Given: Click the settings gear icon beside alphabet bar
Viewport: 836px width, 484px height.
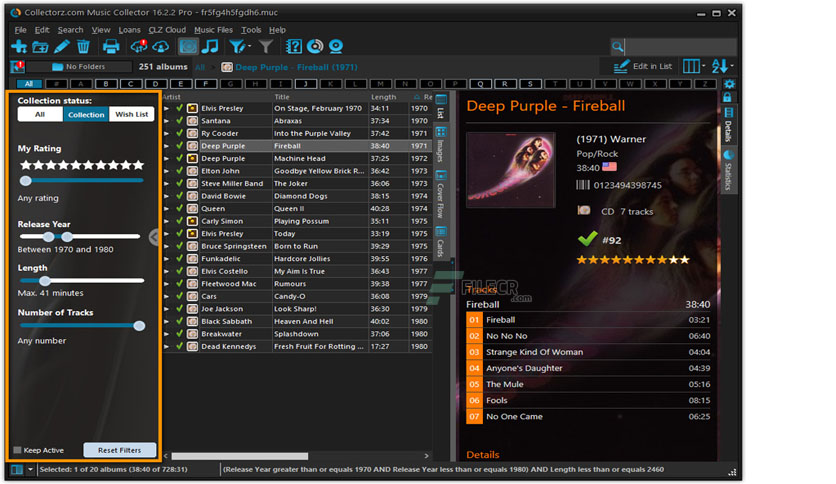Looking at the screenshot, I should (x=729, y=84).
